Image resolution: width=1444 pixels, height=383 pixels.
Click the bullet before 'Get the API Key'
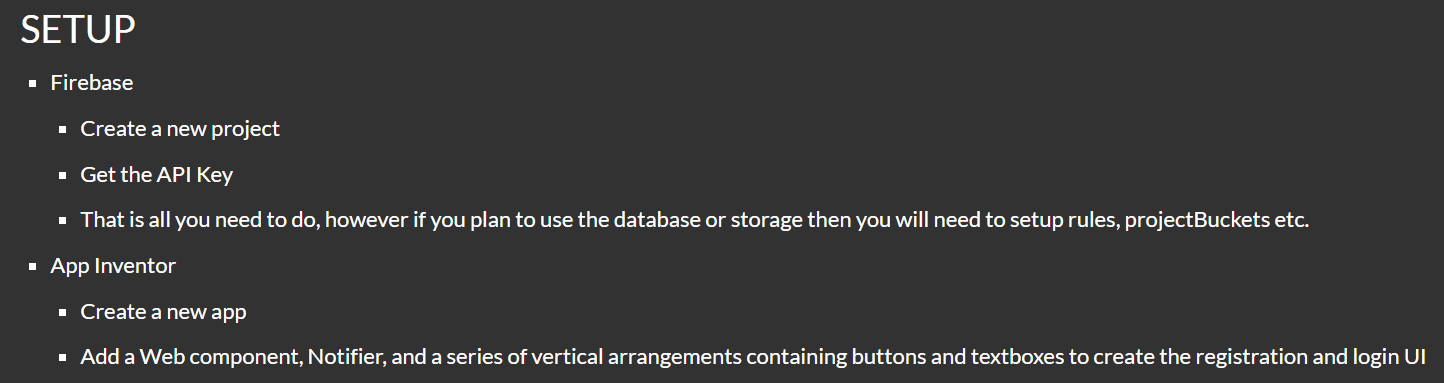coord(63,176)
